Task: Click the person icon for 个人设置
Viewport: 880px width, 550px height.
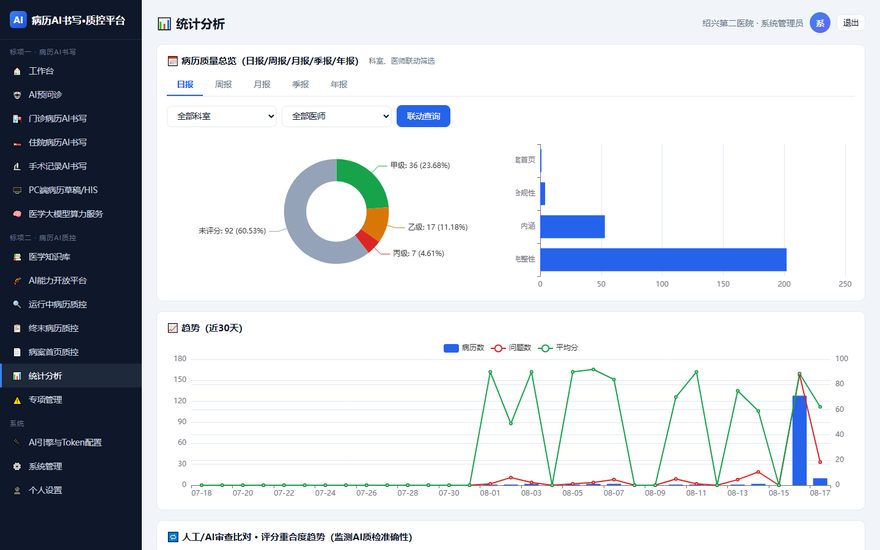Action: point(17,491)
